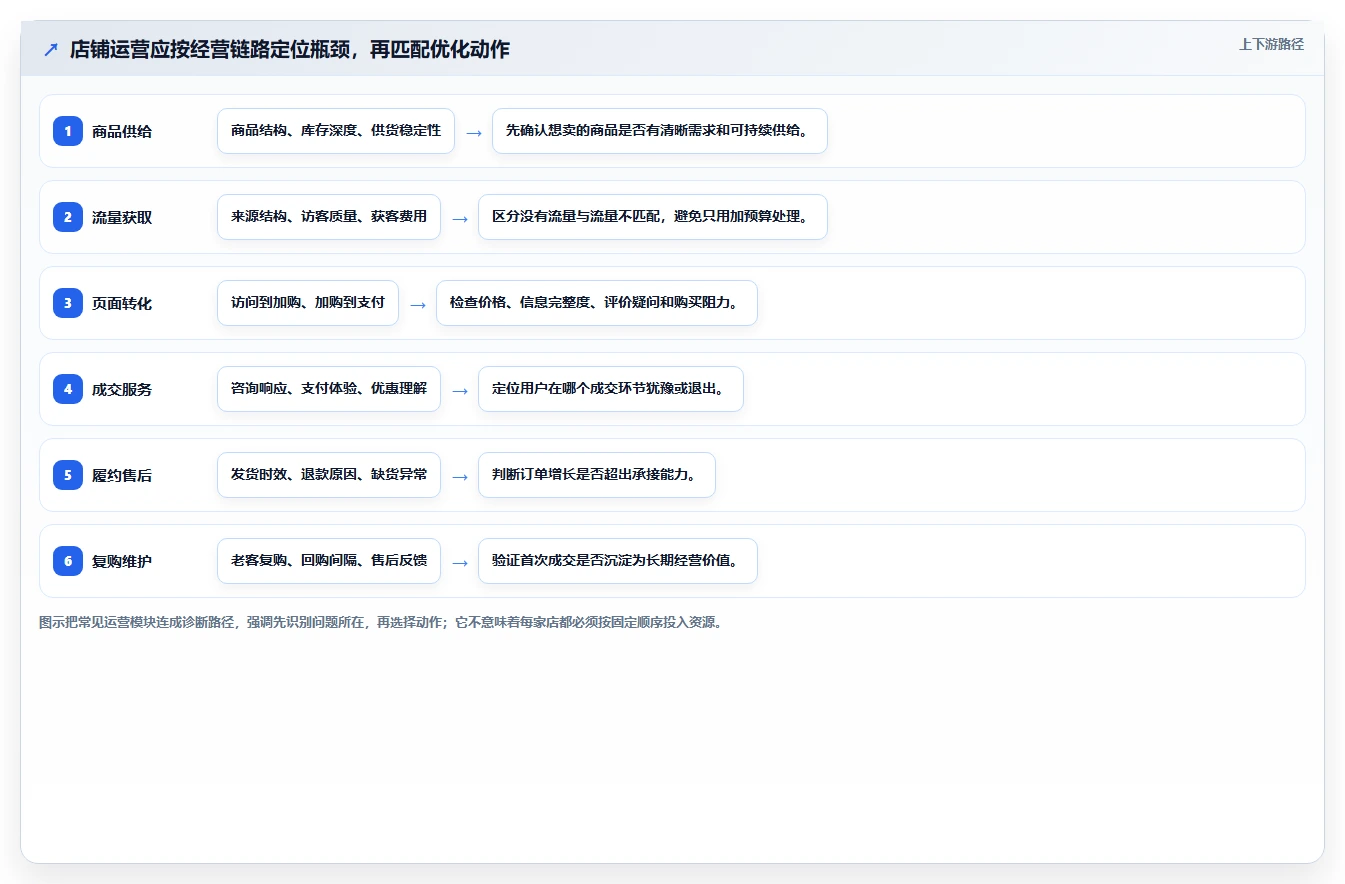Click the 访问到加购、加购到支付 box
The image size is (1345, 884).
click(308, 303)
